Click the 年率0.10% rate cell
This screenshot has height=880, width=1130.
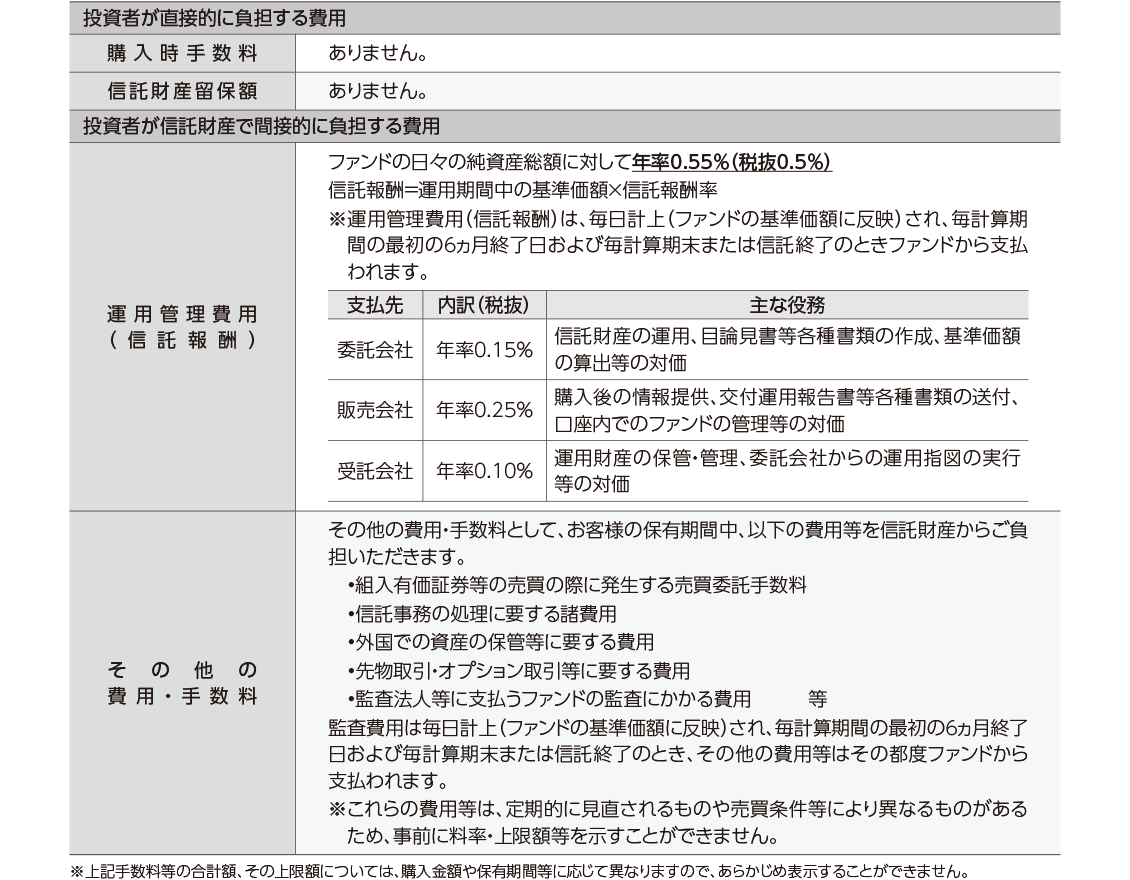click(484, 471)
